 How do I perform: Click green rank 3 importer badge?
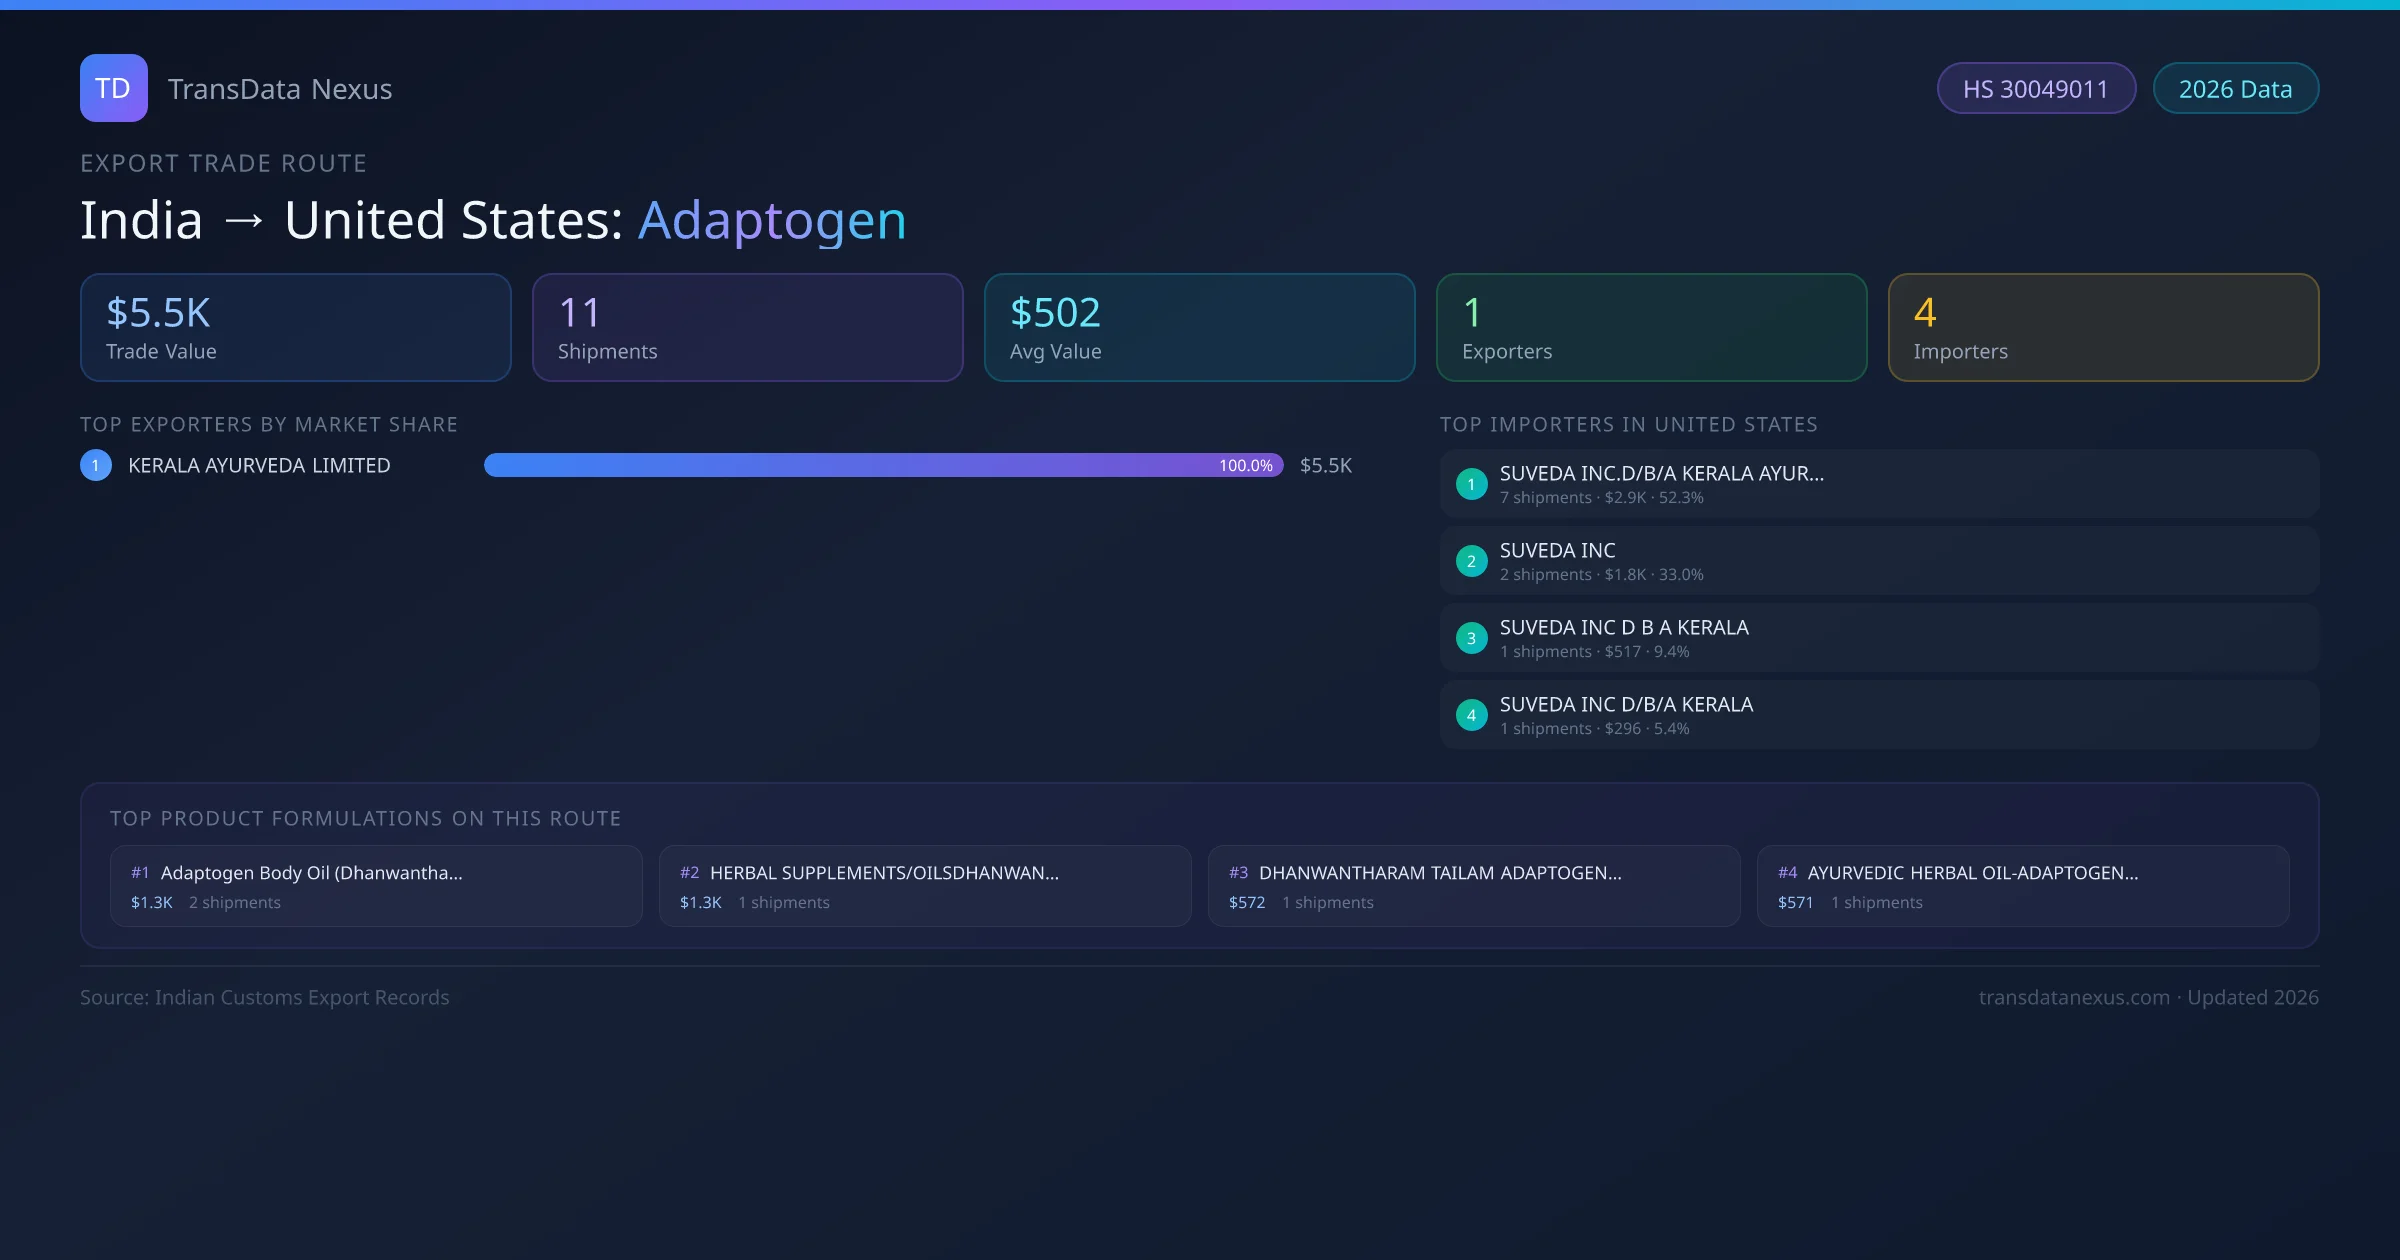(x=1471, y=638)
